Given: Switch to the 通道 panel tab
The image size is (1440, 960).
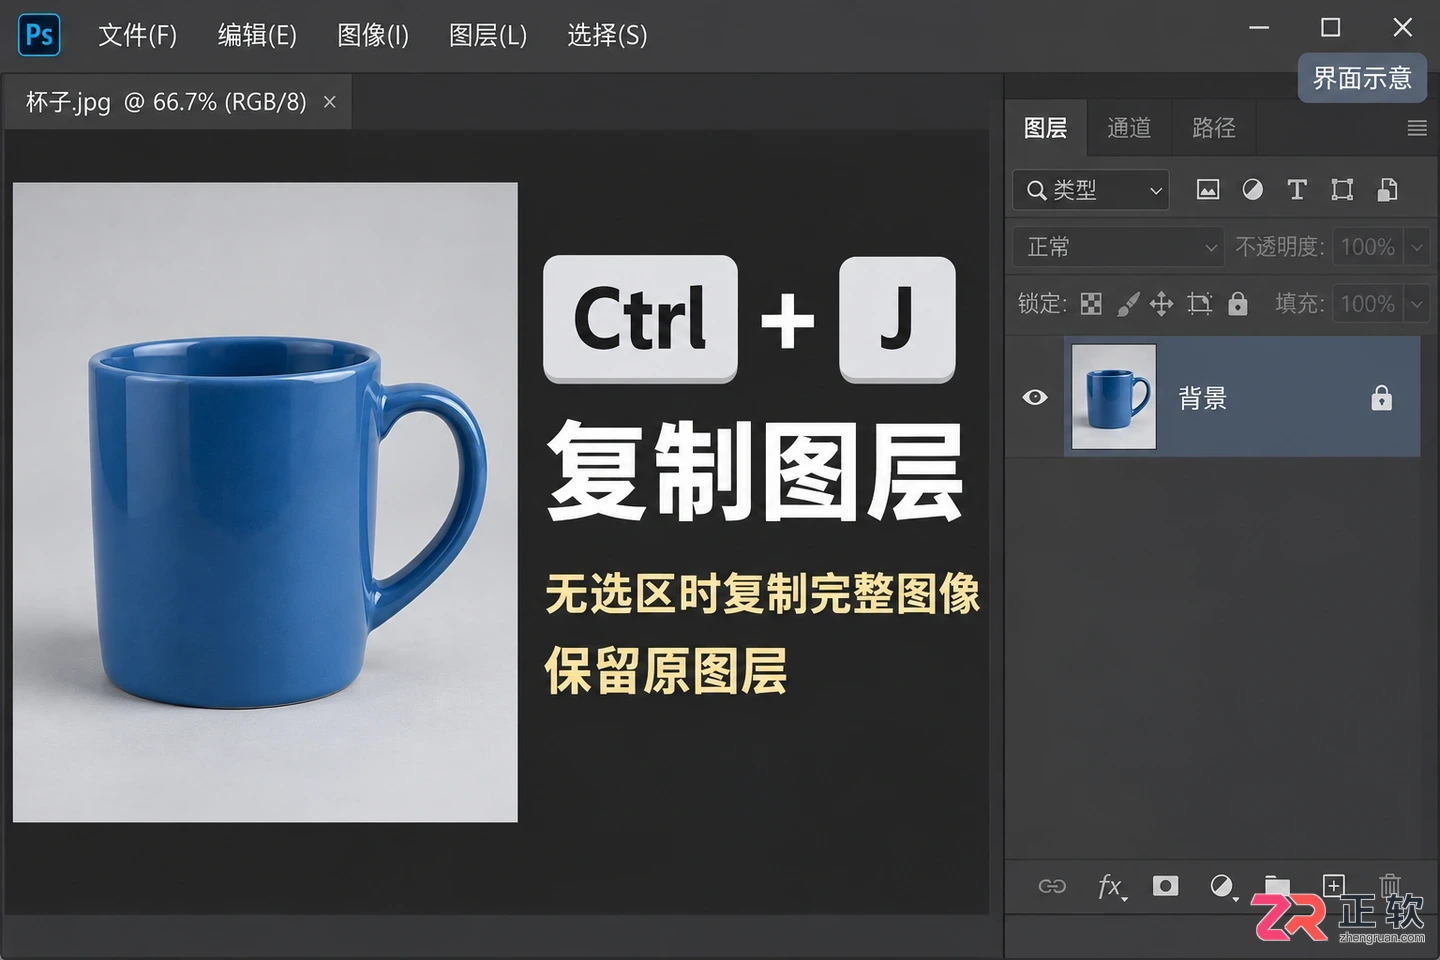Looking at the screenshot, I should click(x=1129, y=128).
